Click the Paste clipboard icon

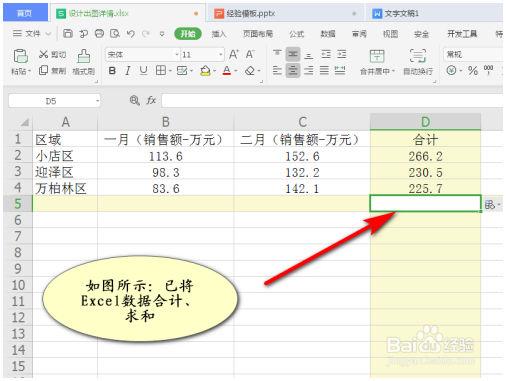point(20,56)
